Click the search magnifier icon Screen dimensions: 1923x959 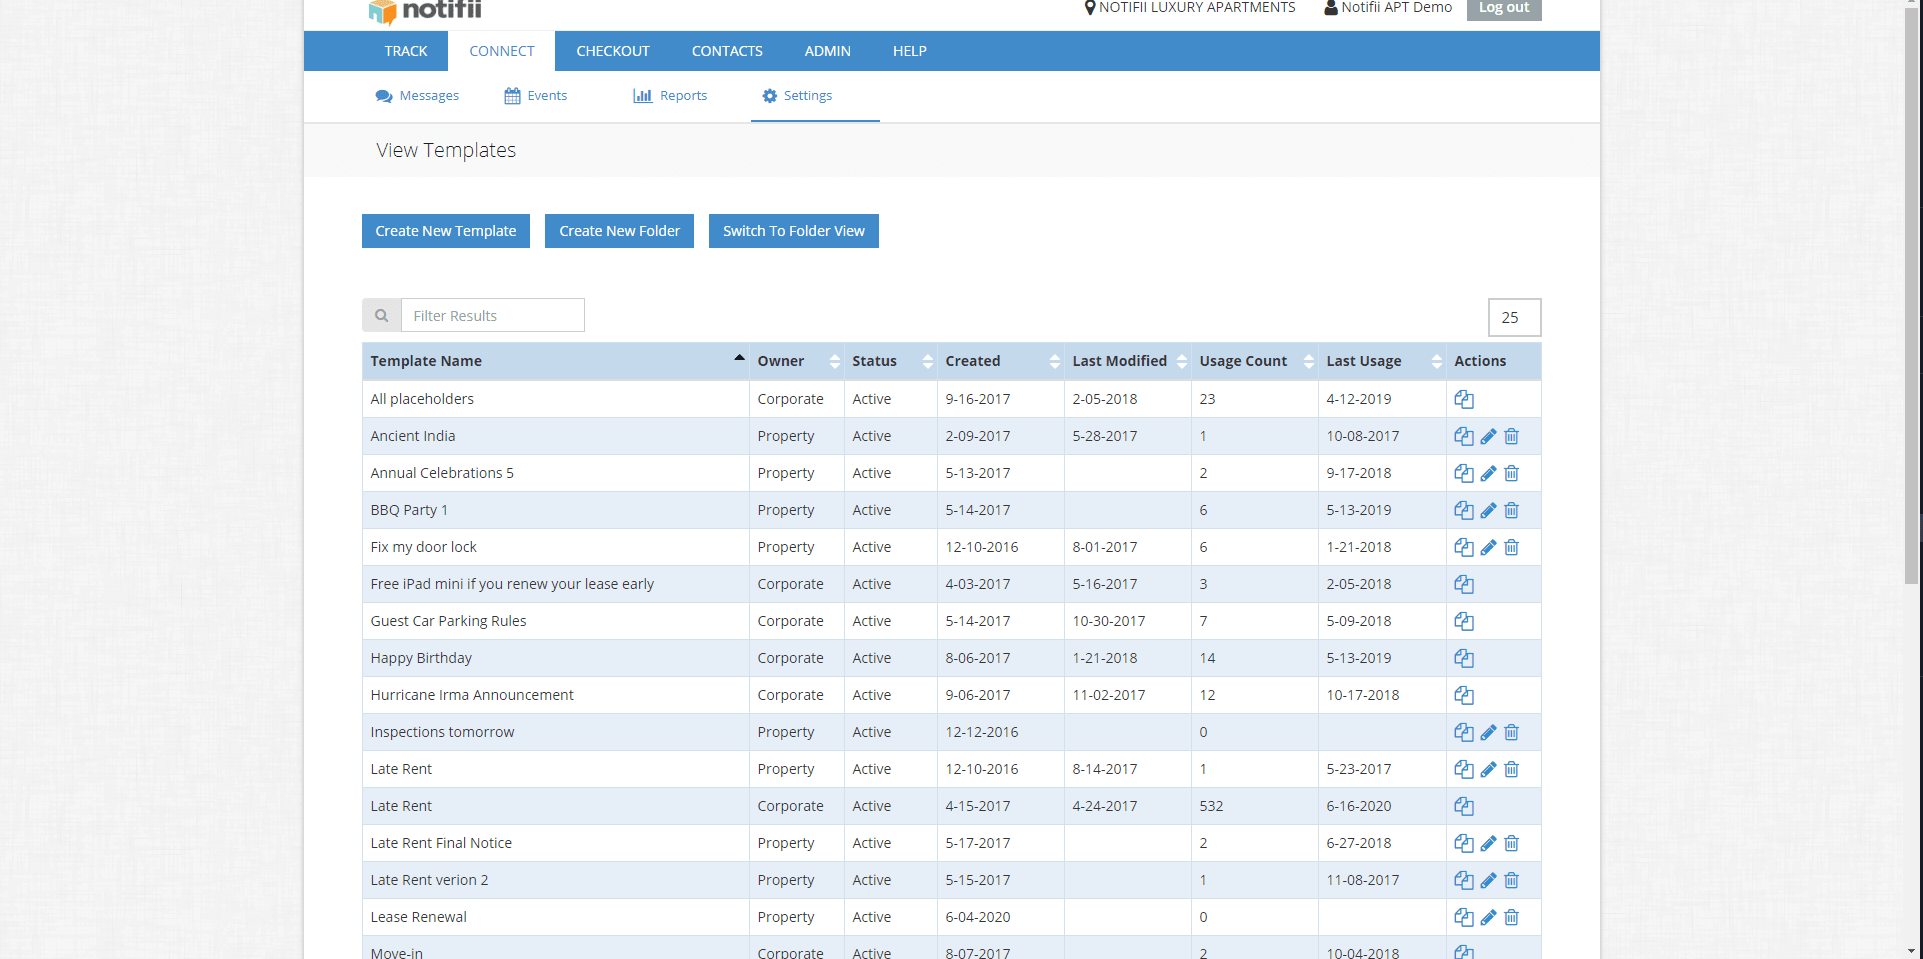pos(381,316)
